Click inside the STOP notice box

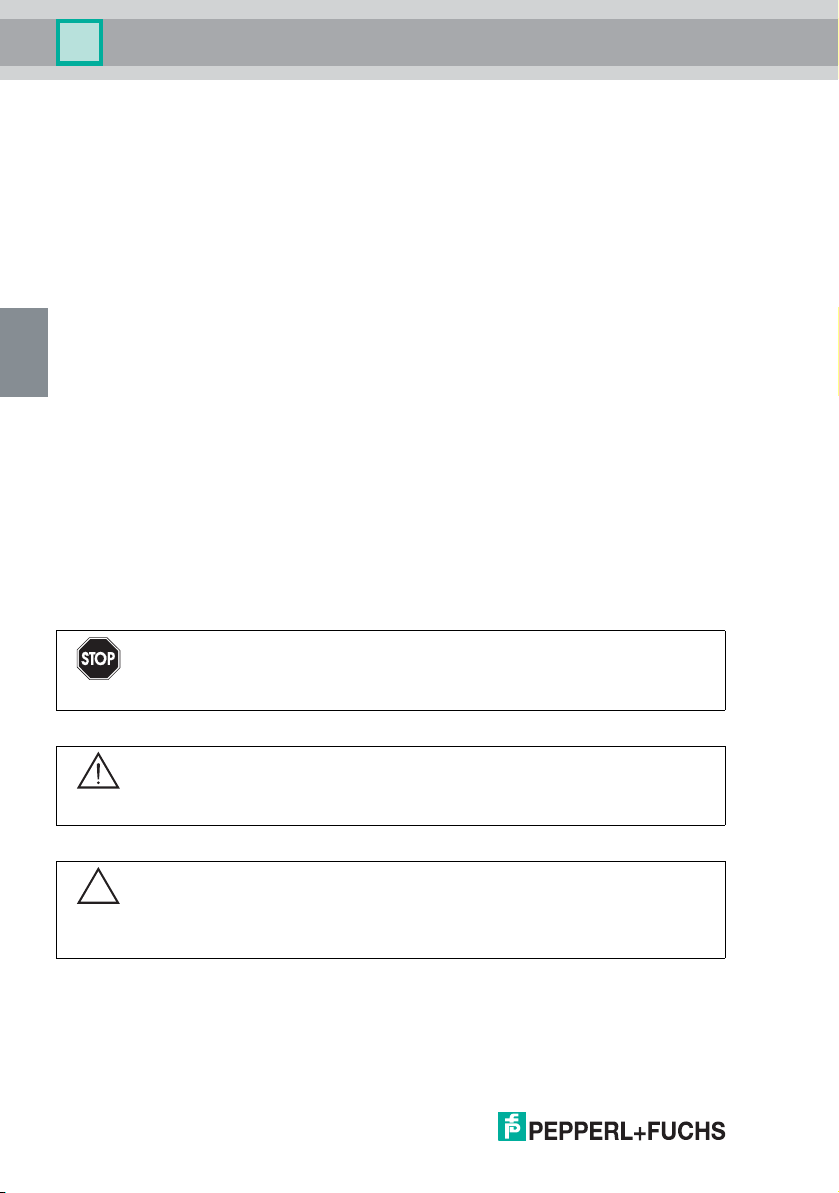391,670
